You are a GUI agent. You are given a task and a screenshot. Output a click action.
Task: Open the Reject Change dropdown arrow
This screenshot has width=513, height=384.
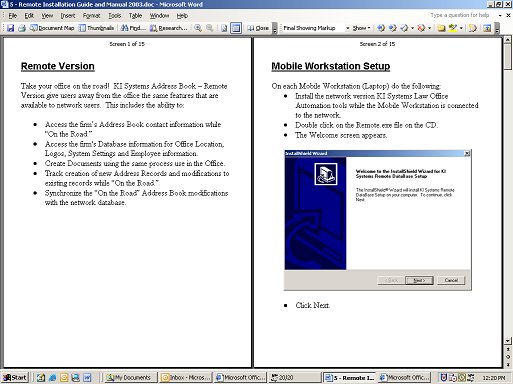click(x=429, y=28)
